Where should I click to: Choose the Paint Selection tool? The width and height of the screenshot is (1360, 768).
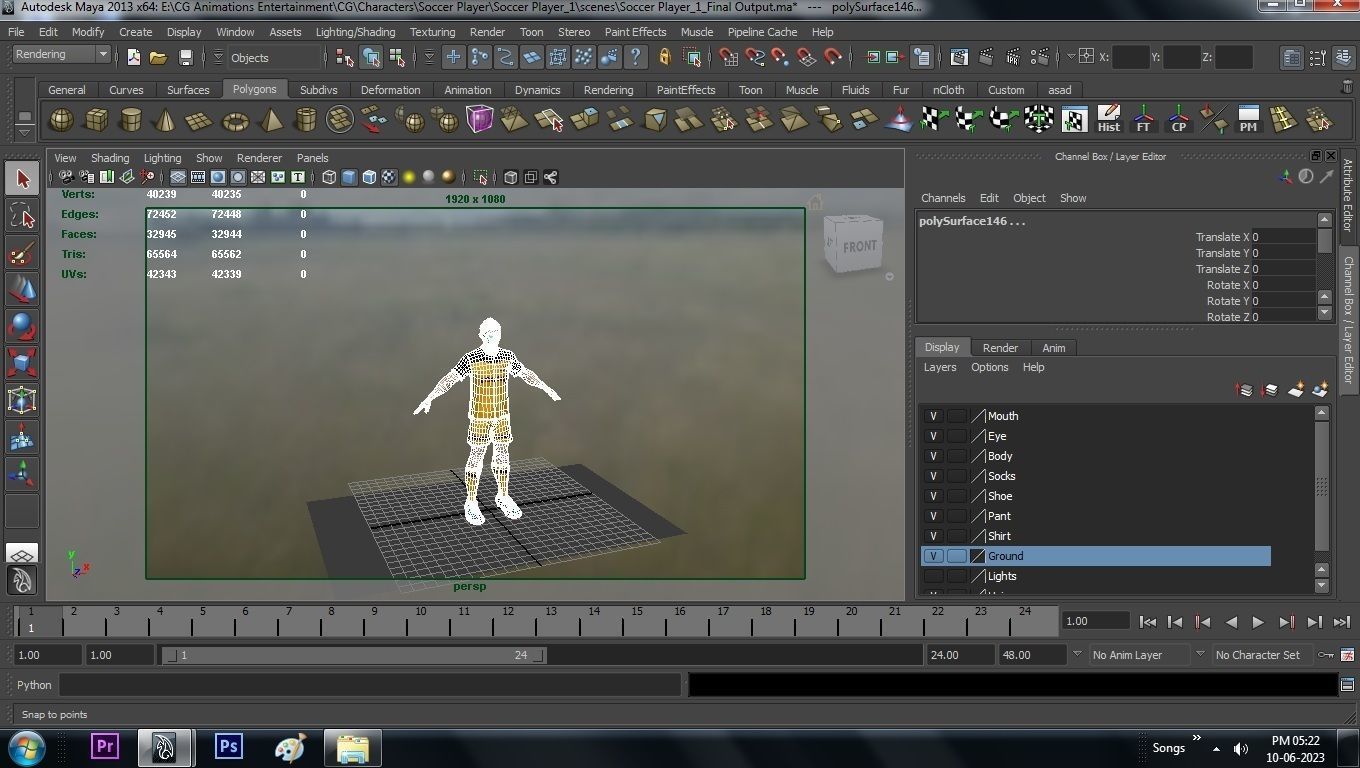pyautogui.click(x=22, y=253)
